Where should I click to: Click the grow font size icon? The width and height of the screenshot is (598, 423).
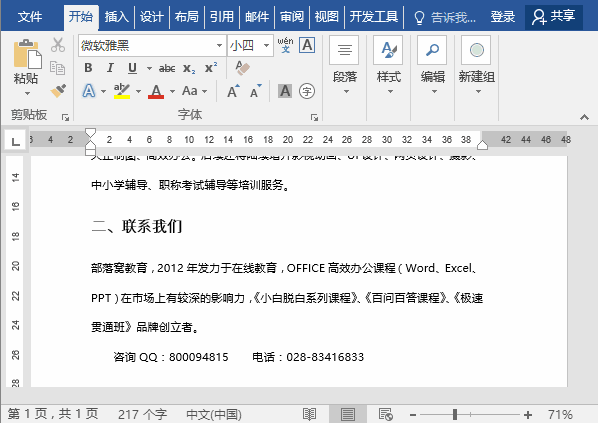[233, 91]
